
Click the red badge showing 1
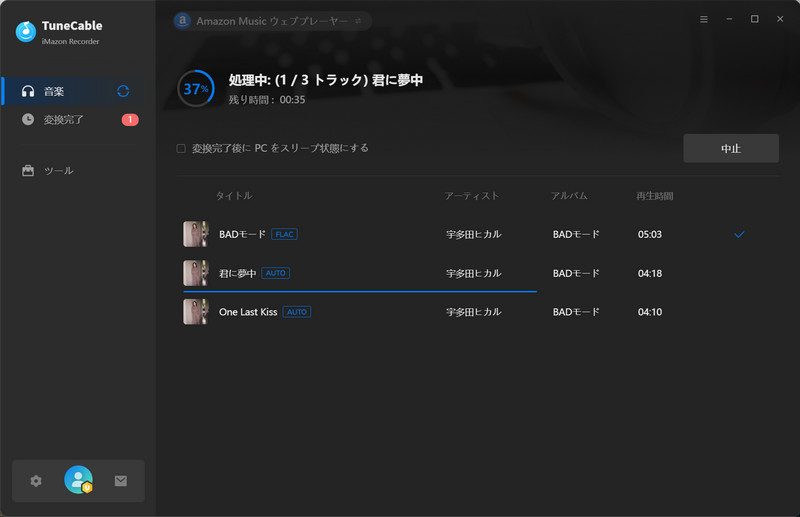130,119
